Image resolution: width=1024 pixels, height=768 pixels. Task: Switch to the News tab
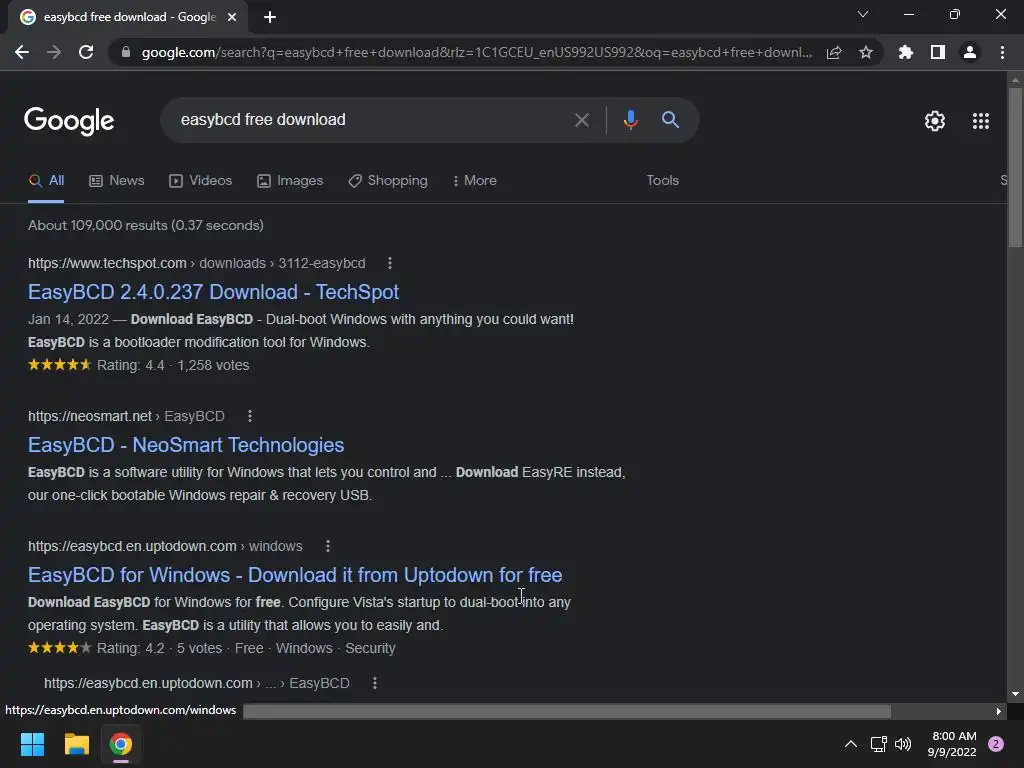(117, 181)
